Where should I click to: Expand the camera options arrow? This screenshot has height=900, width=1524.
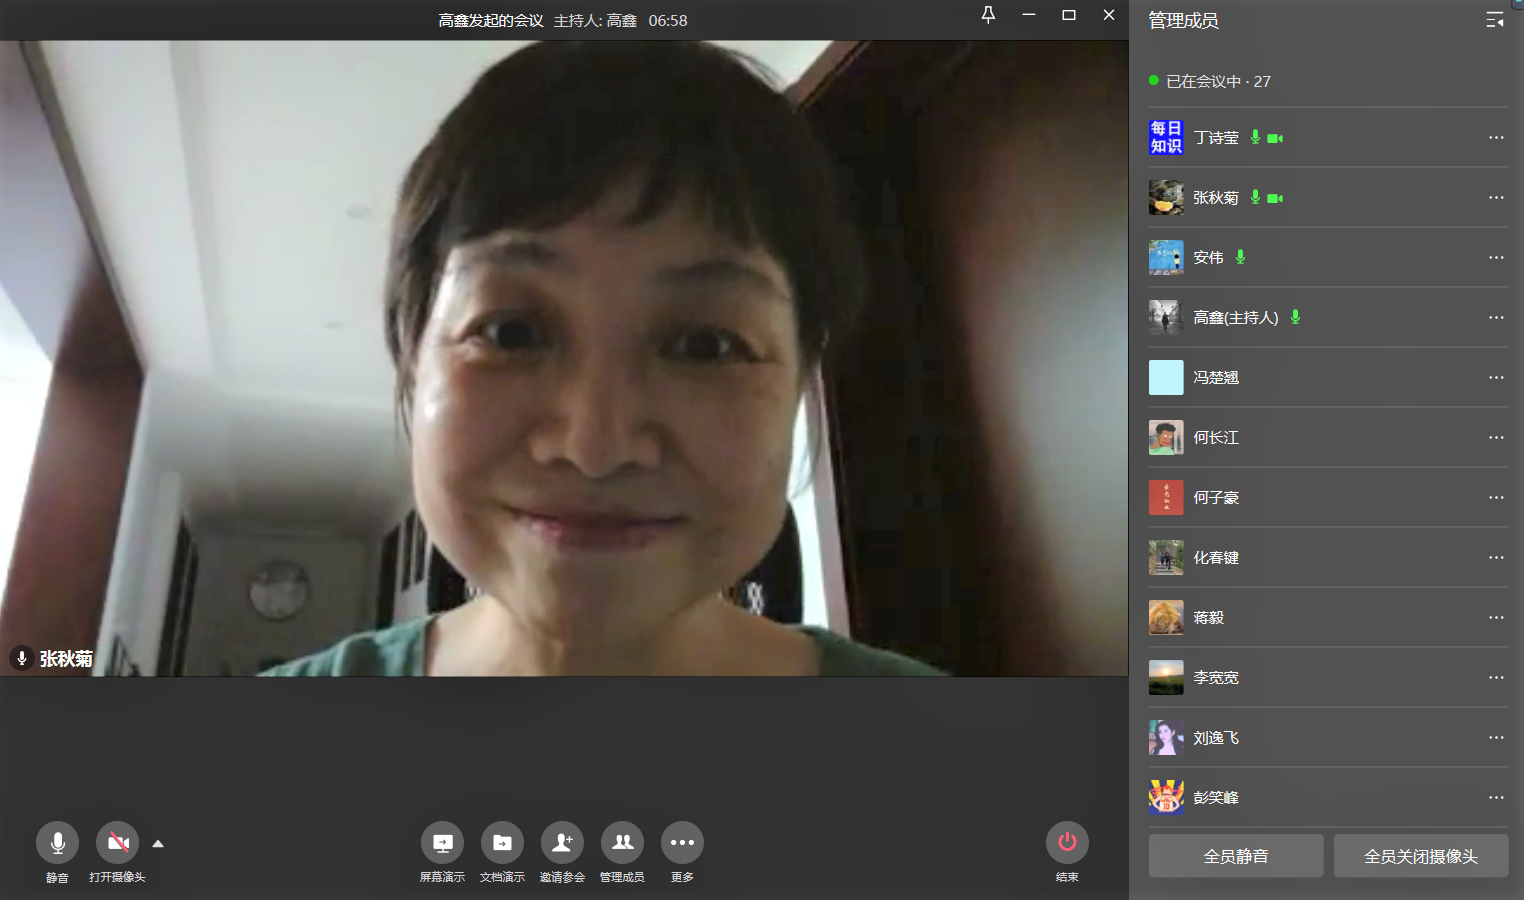[x=158, y=844]
